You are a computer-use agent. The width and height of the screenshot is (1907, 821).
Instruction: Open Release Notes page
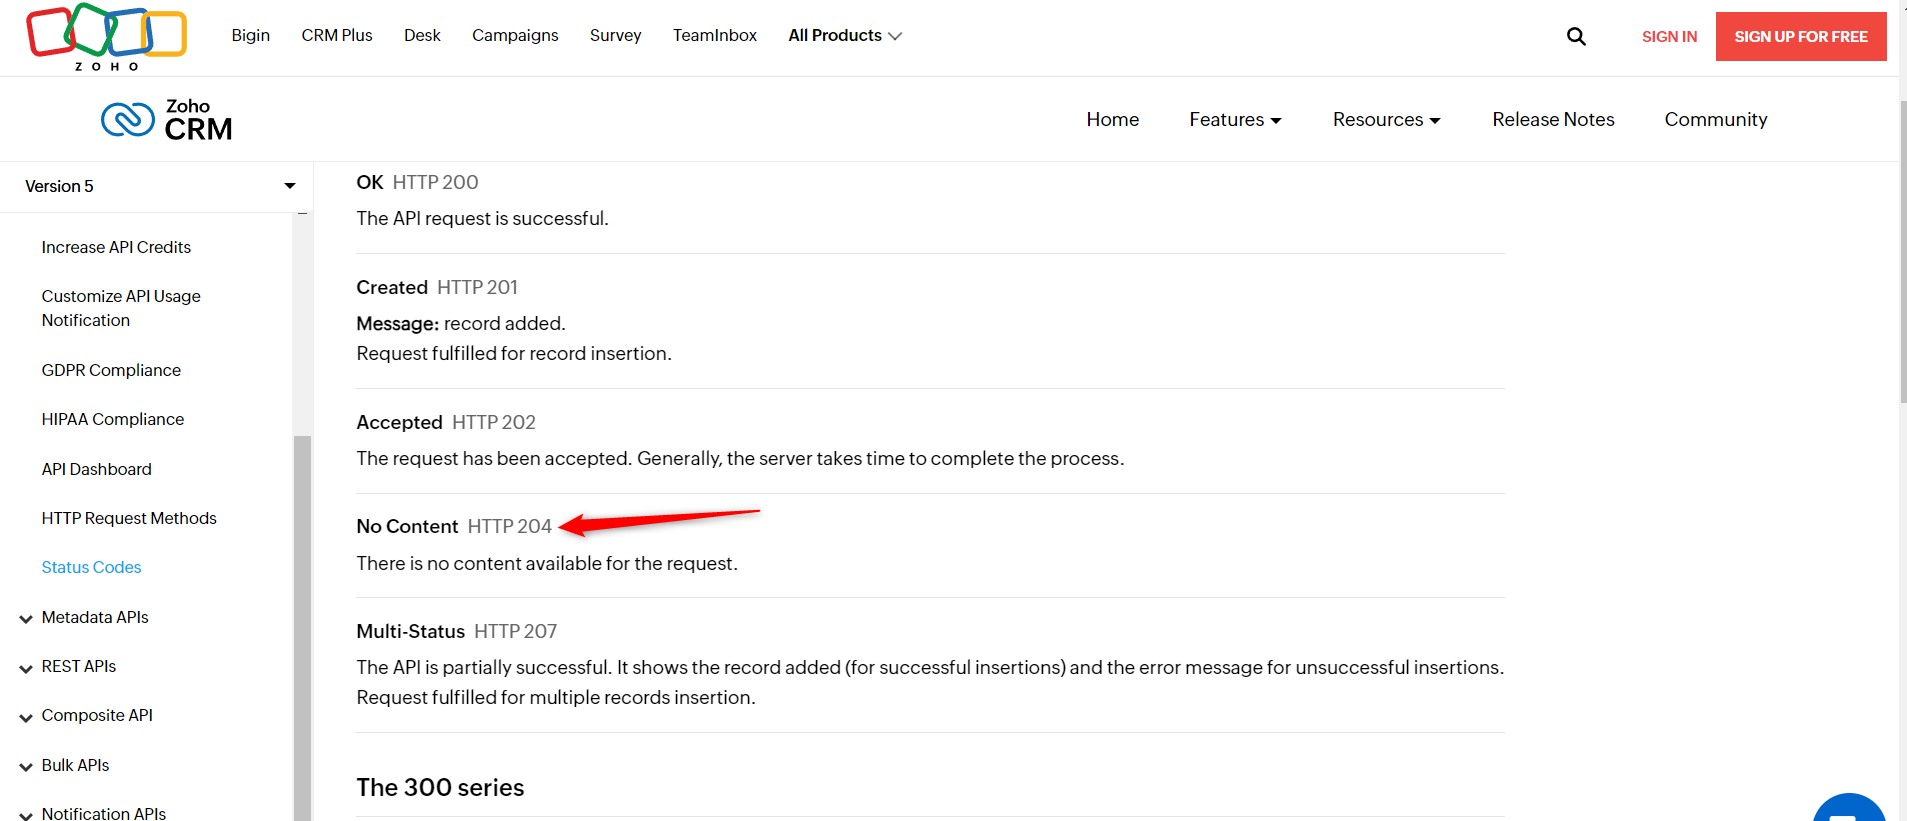[x=1554, y=120]
